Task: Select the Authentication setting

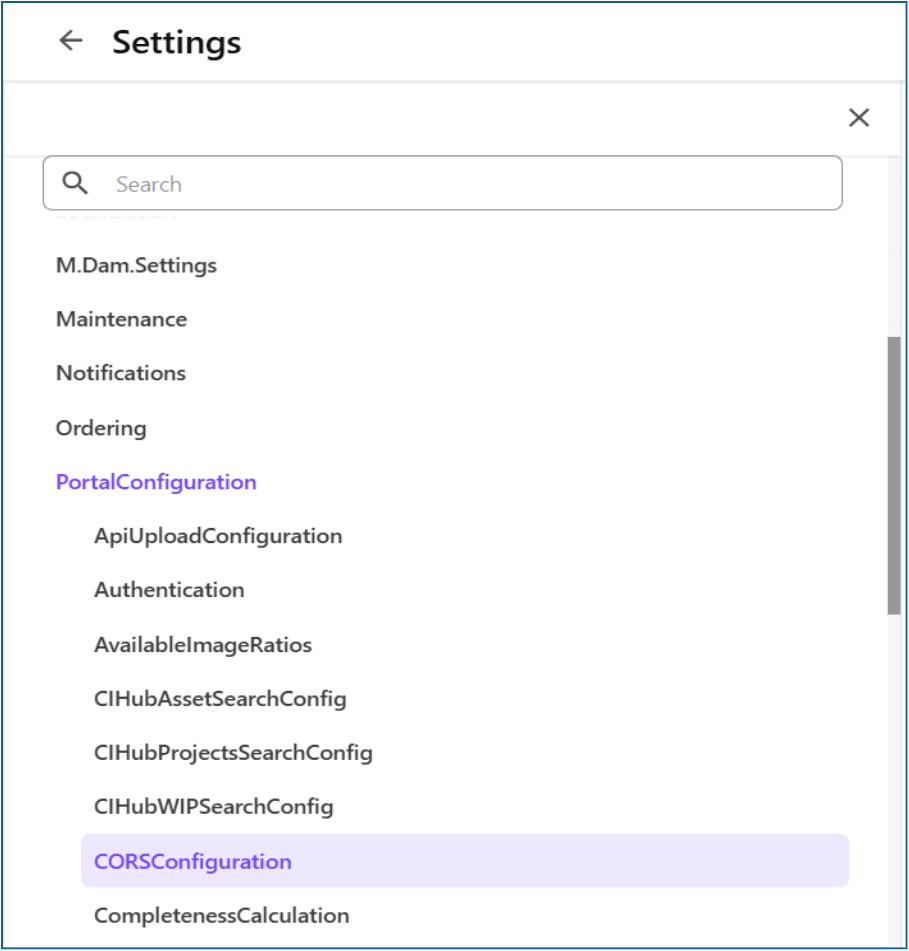Action: 169,590
